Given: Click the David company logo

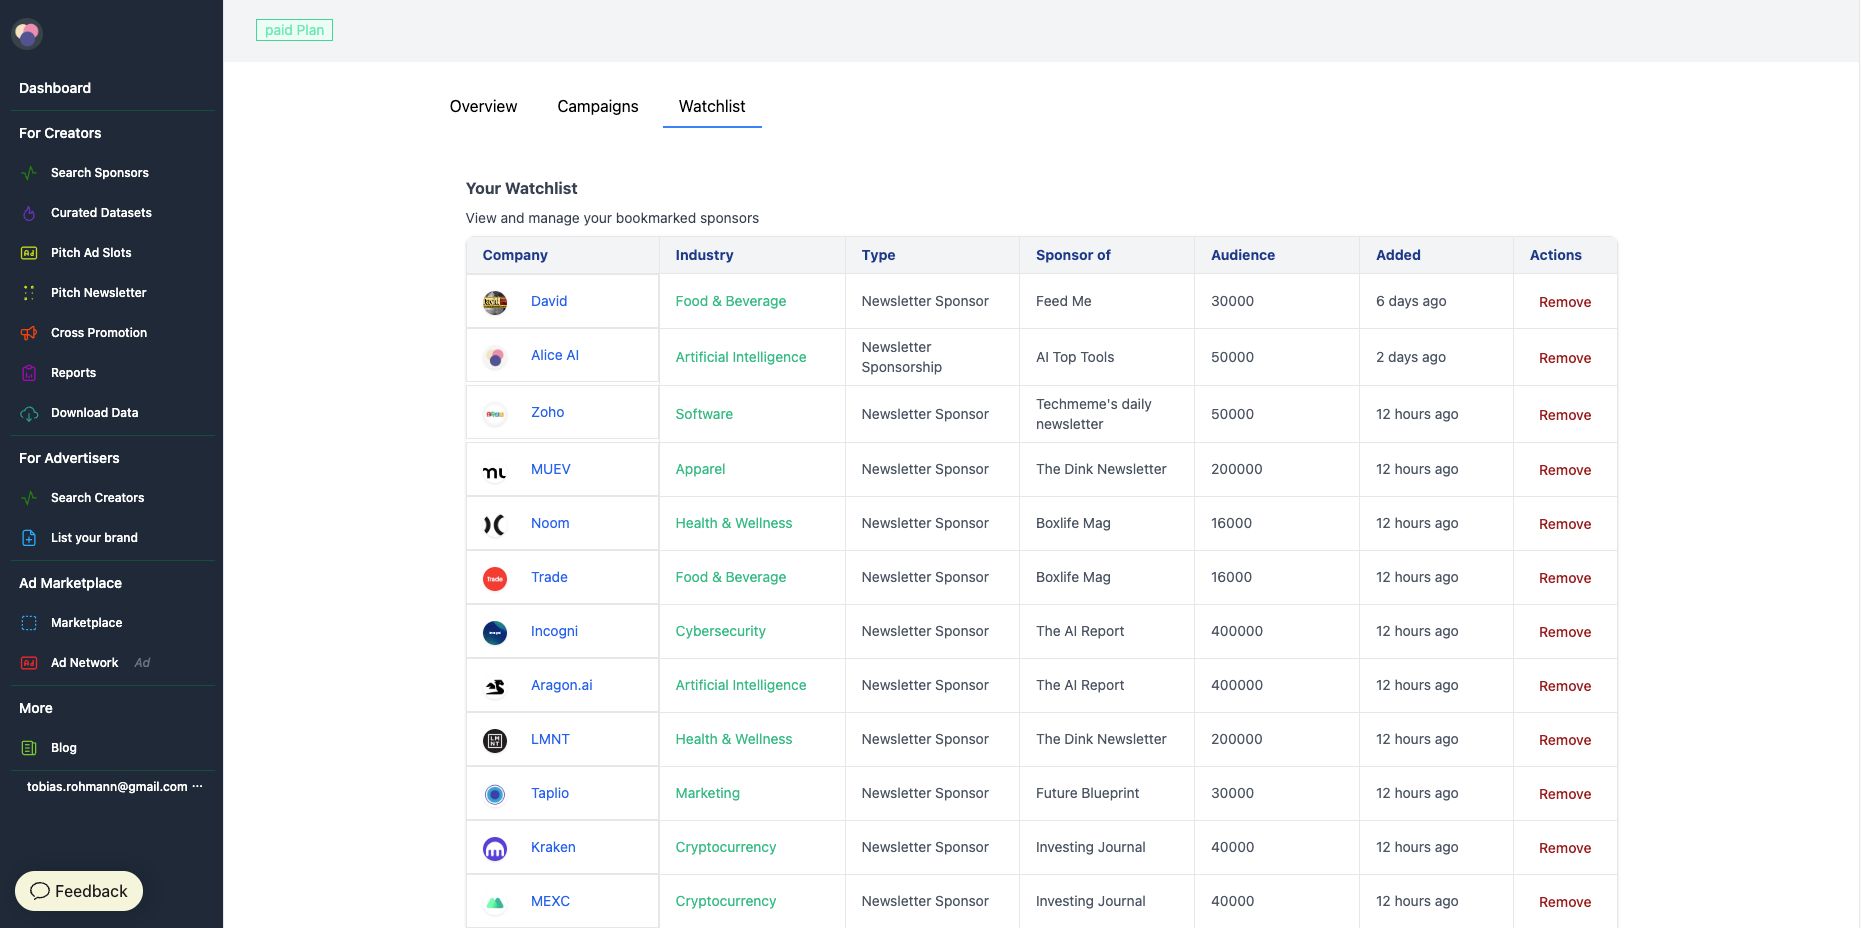Looking at the screenshot, I should [x=495, y=303].
